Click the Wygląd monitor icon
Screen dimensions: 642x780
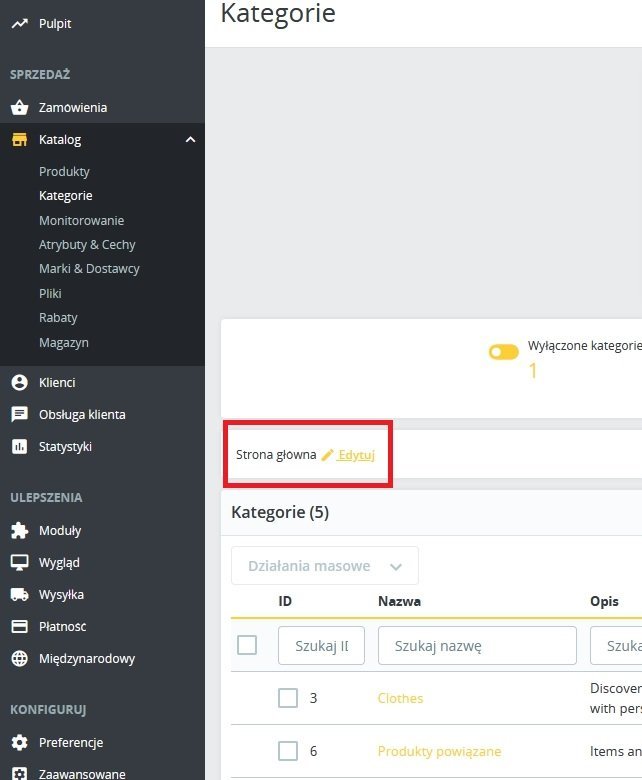point(19,563)
